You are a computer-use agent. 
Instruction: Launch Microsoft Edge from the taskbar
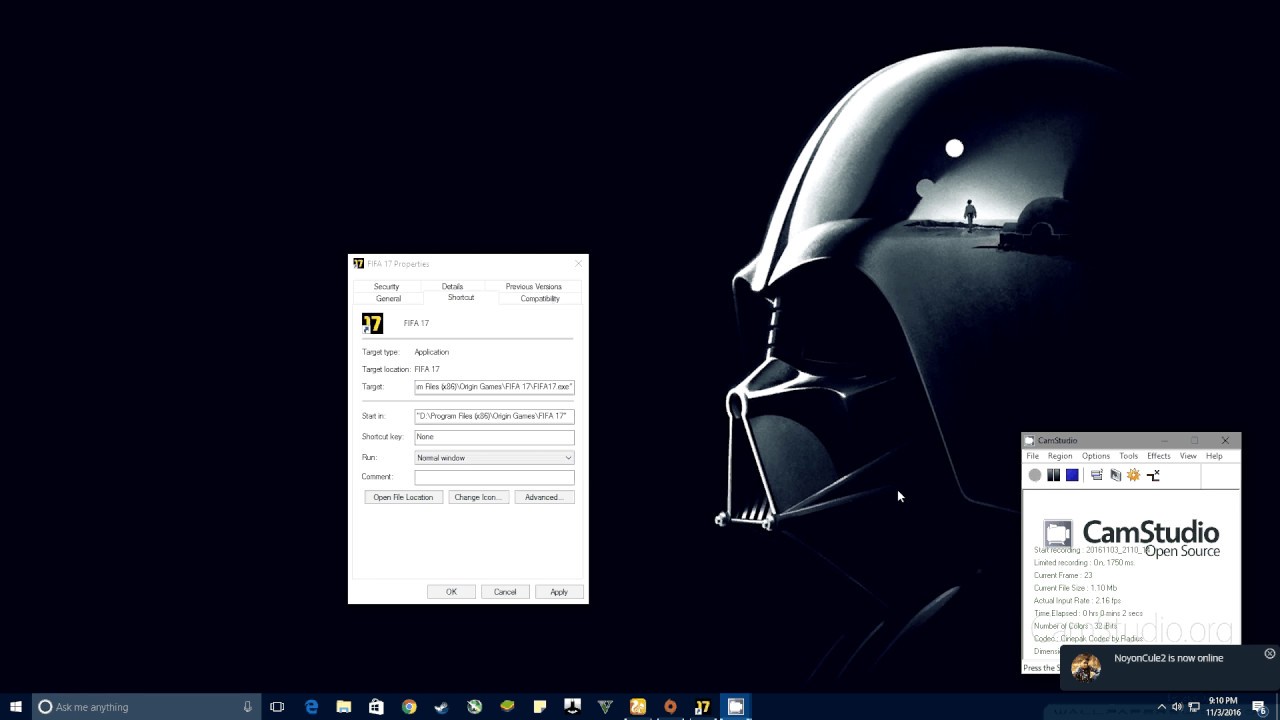tap(311, 707)
